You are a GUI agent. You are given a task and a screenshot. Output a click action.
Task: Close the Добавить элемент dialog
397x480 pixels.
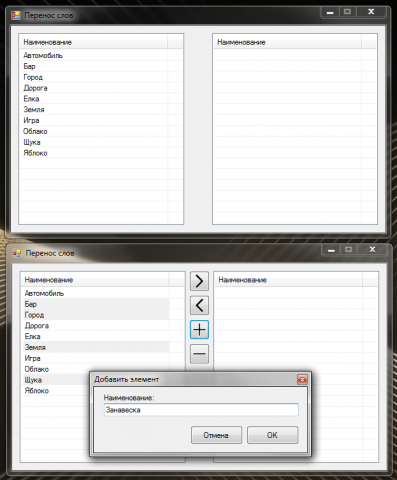tap(302, 379)
